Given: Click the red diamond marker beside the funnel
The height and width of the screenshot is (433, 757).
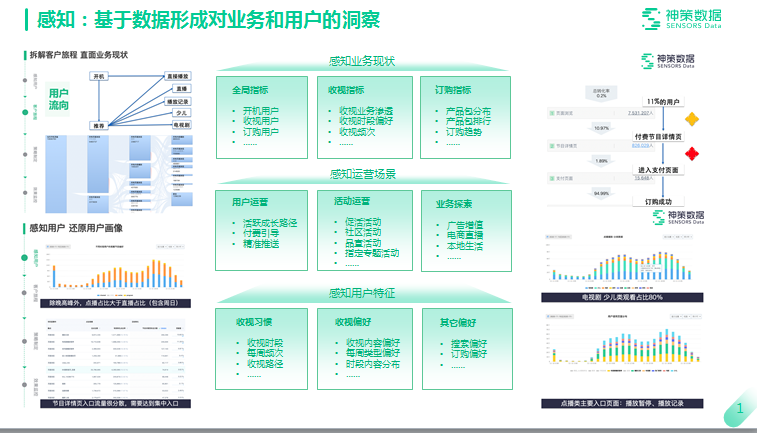Looking at the screenshot, I should coord(692,154).
